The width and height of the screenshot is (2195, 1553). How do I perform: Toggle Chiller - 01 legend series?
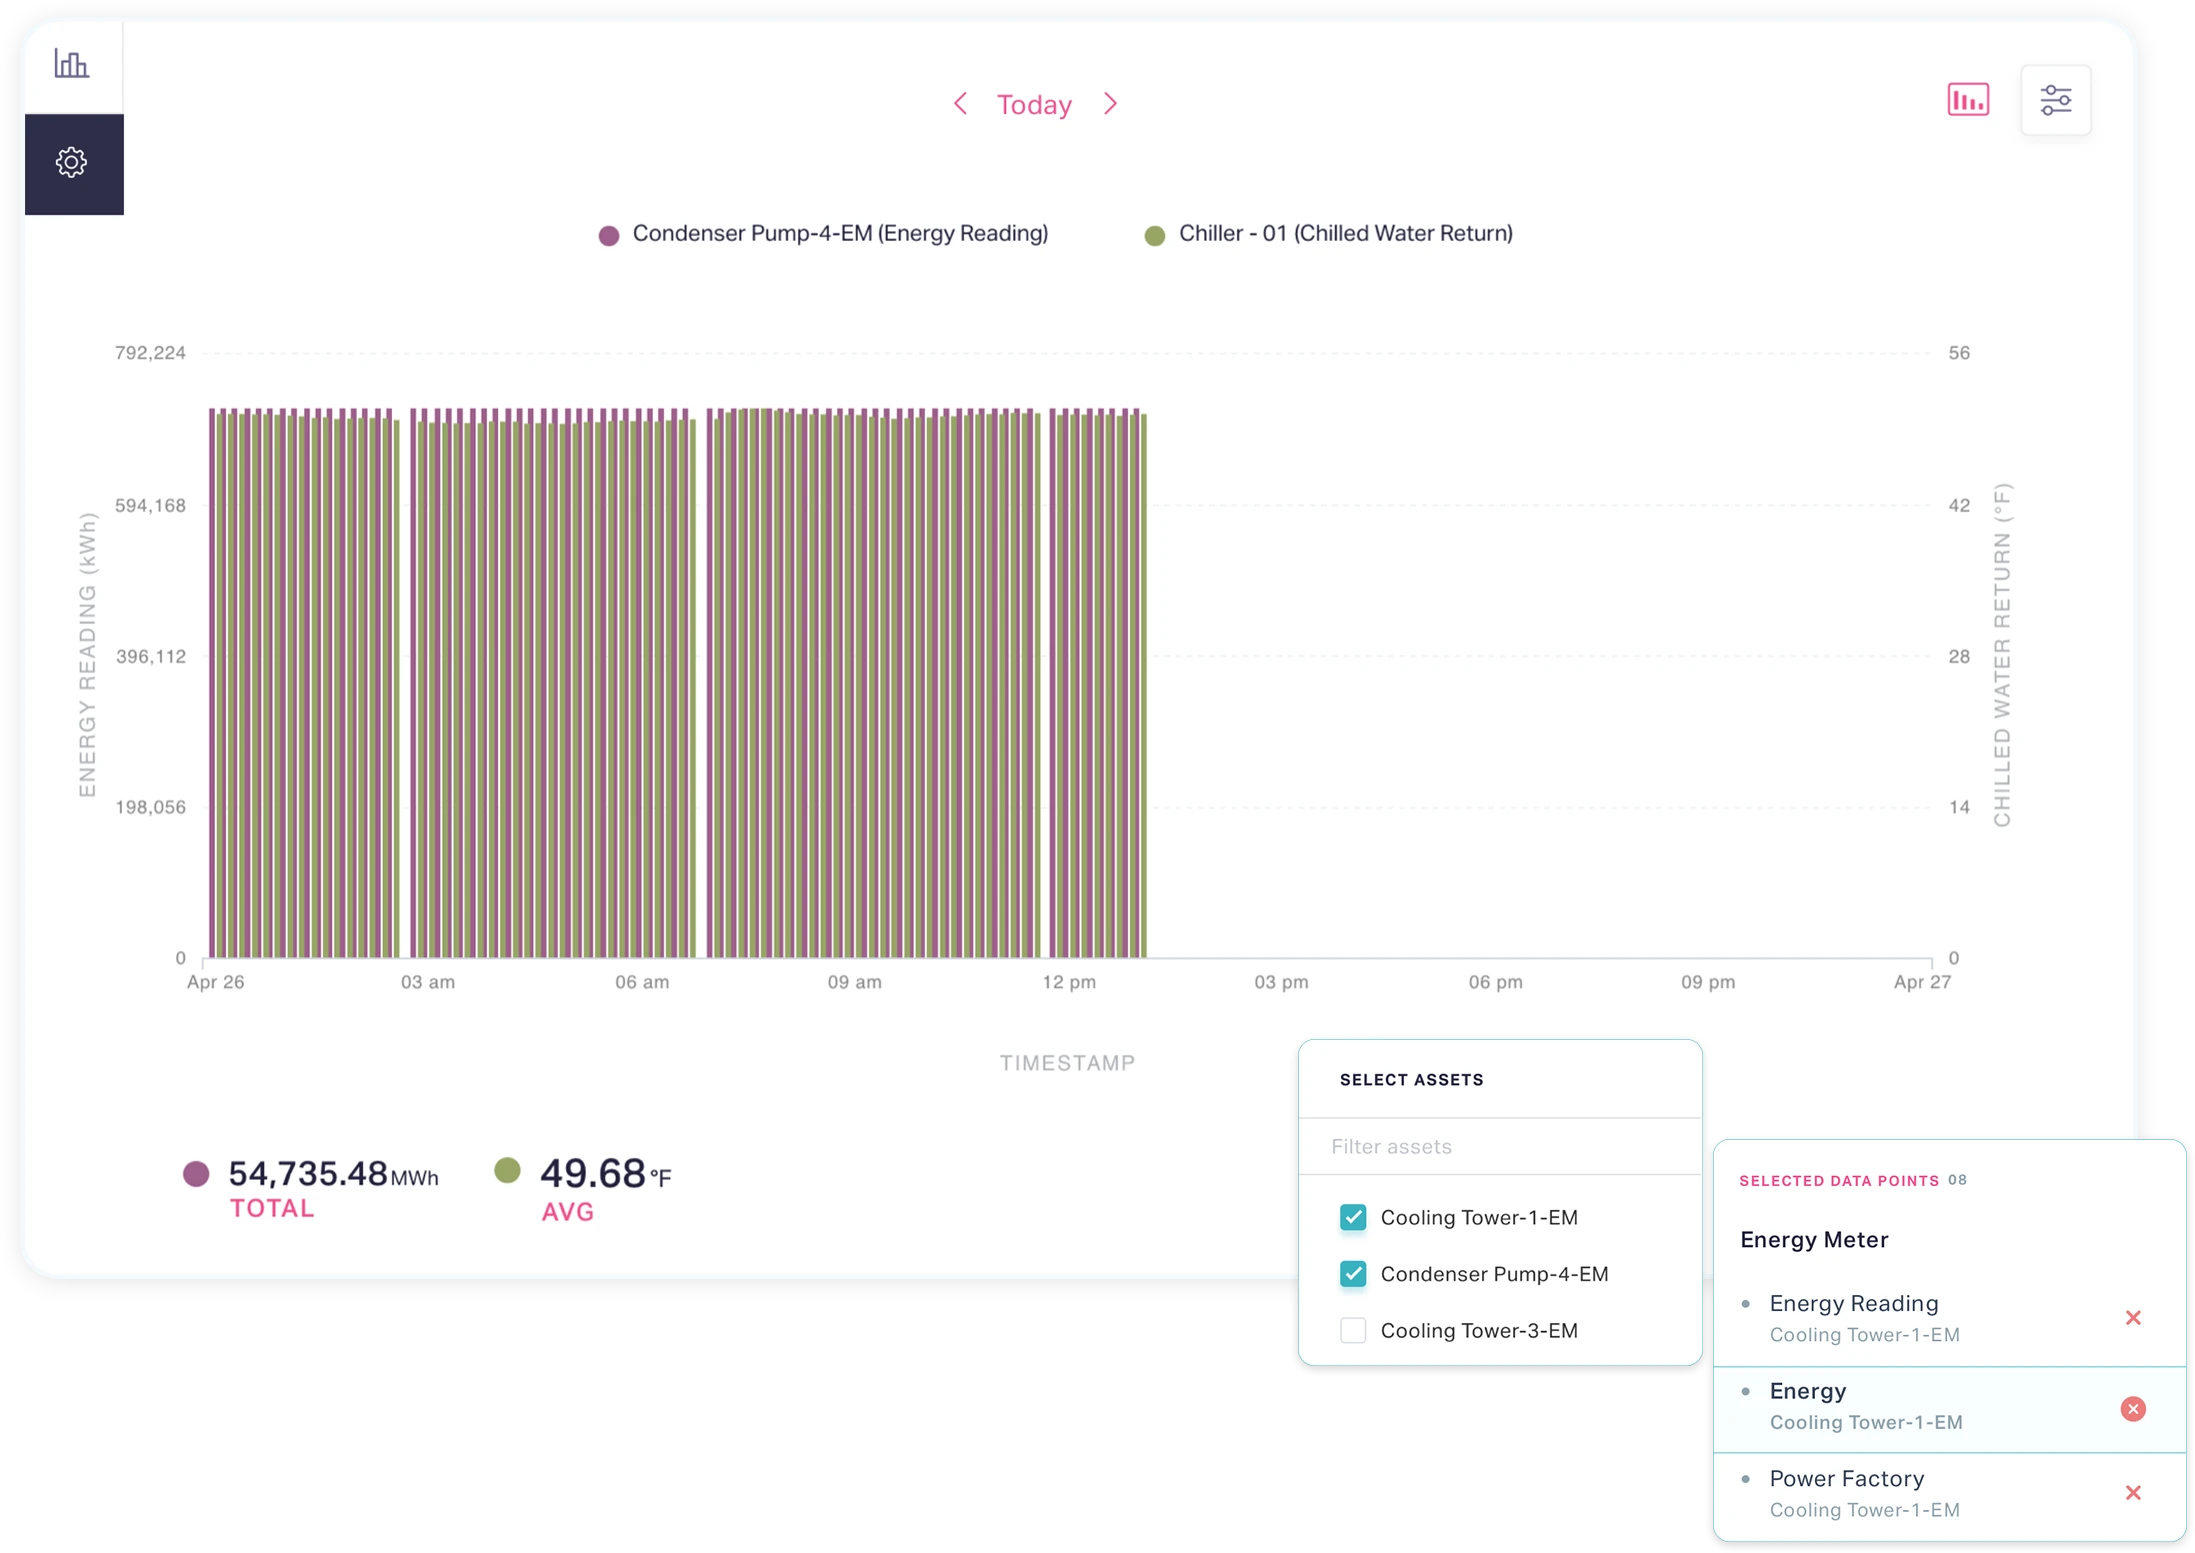point(1344,234)
